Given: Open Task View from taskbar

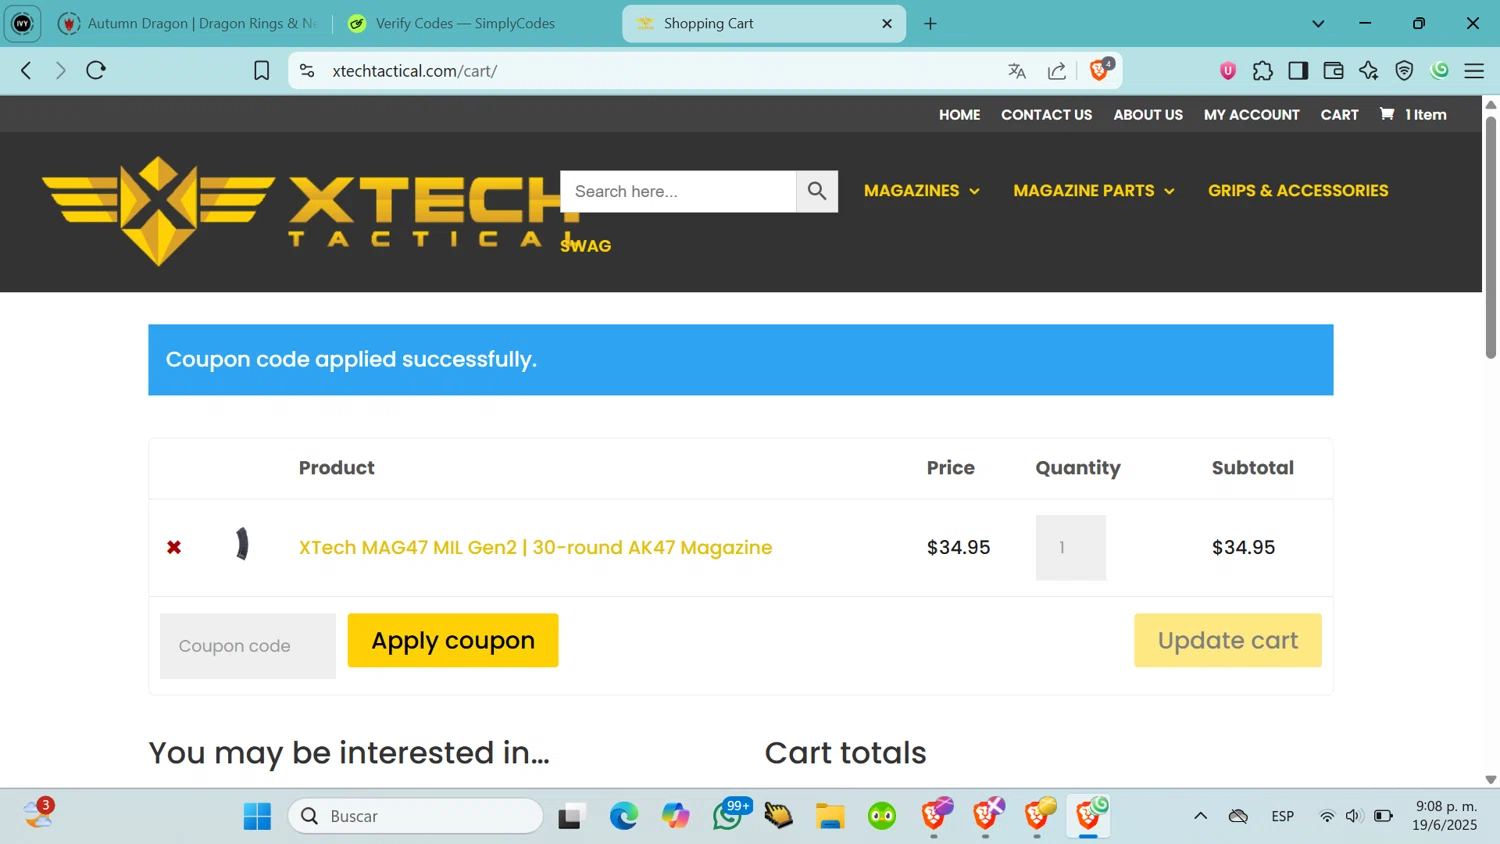Looking at the screenshot, I should (571, 816).
